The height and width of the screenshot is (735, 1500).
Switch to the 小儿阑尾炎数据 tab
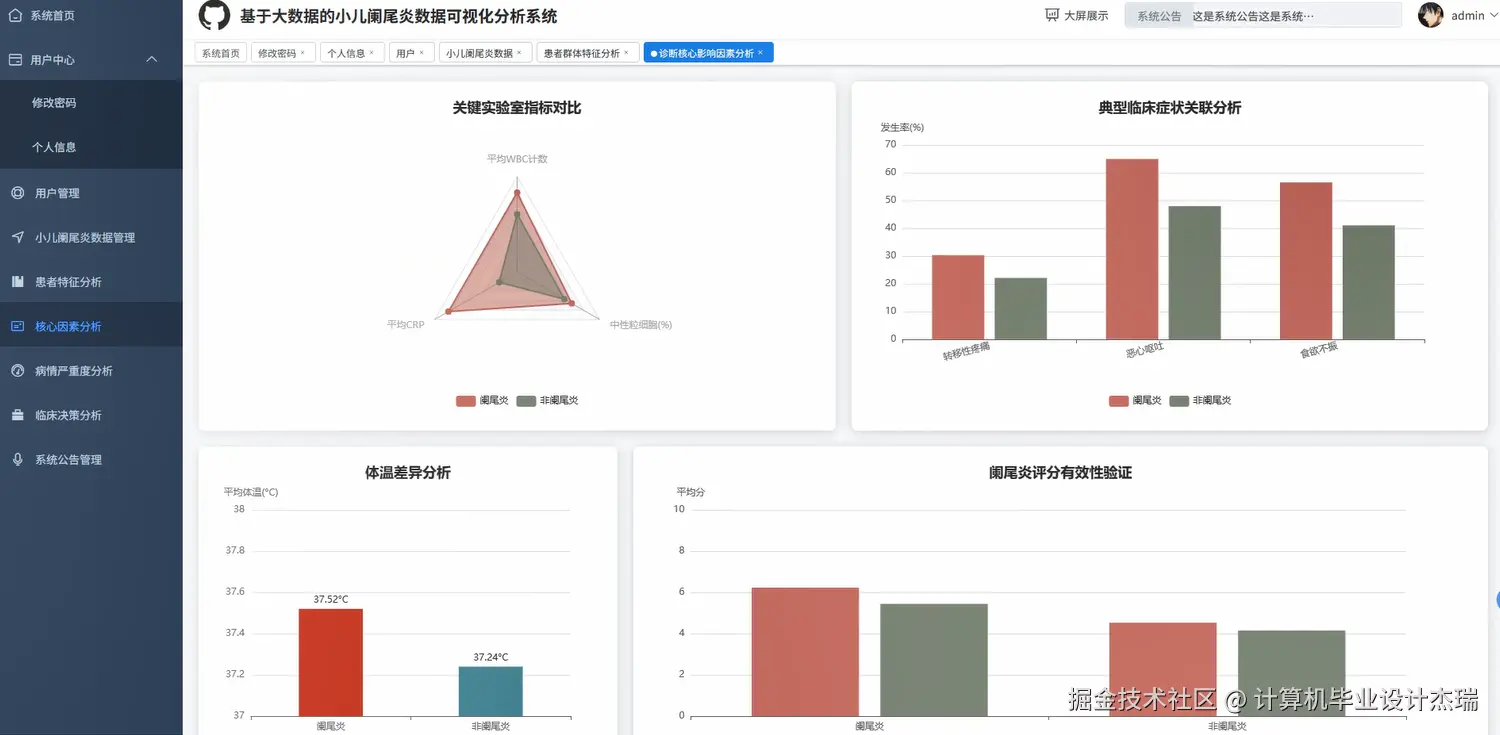pyautogui.click(x=479, y=53)
